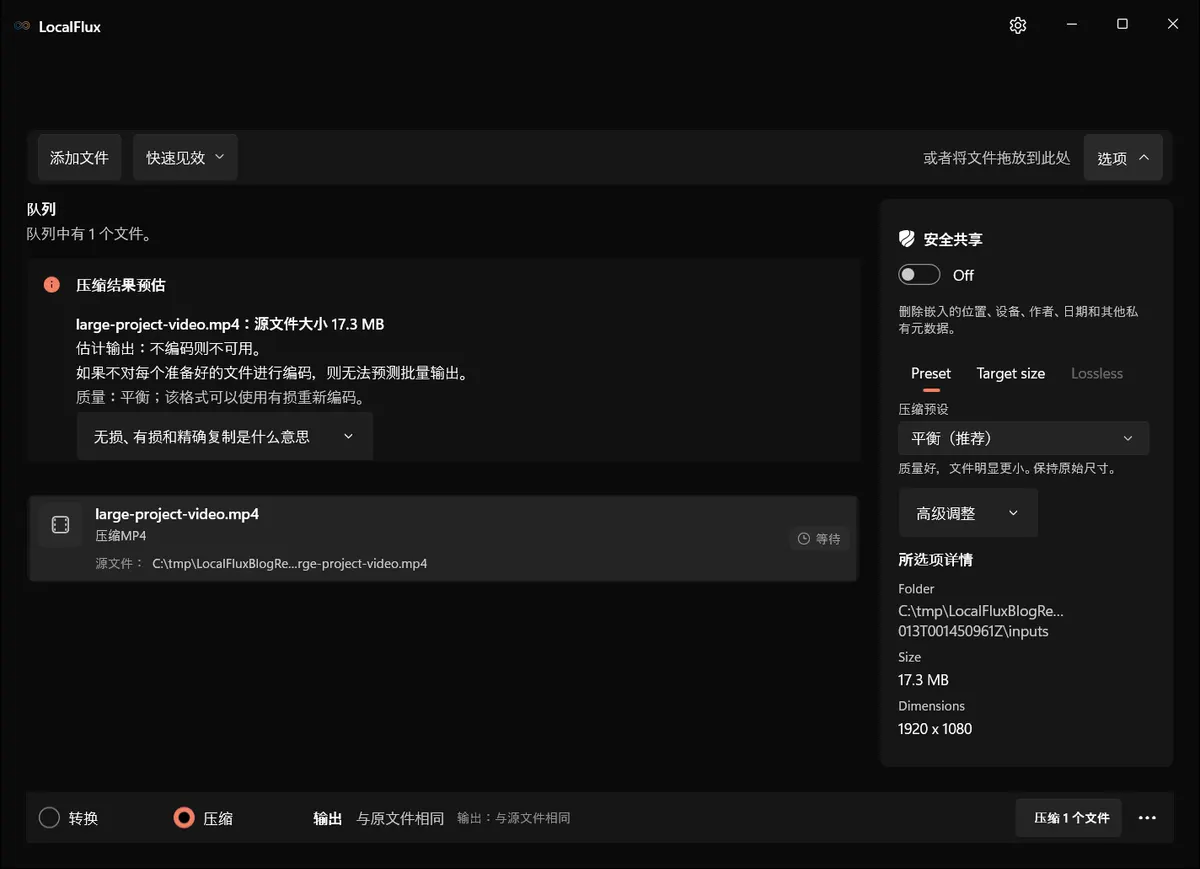This screenshot has height=869, width=1200.
Task: Expand the 高级调整 section
Action: tap(968, 513)
